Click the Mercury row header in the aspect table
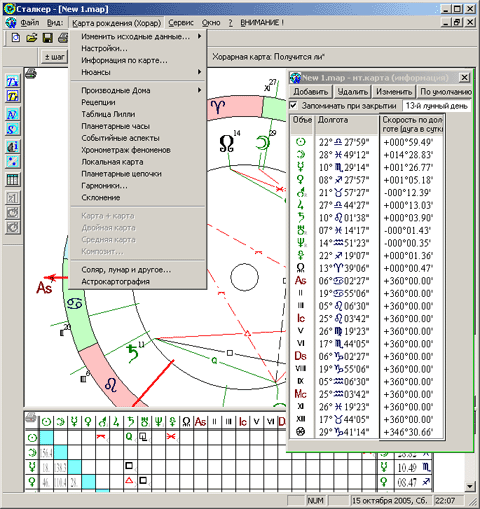The height and width of the screenshot is (509, 480). [32, 467]
